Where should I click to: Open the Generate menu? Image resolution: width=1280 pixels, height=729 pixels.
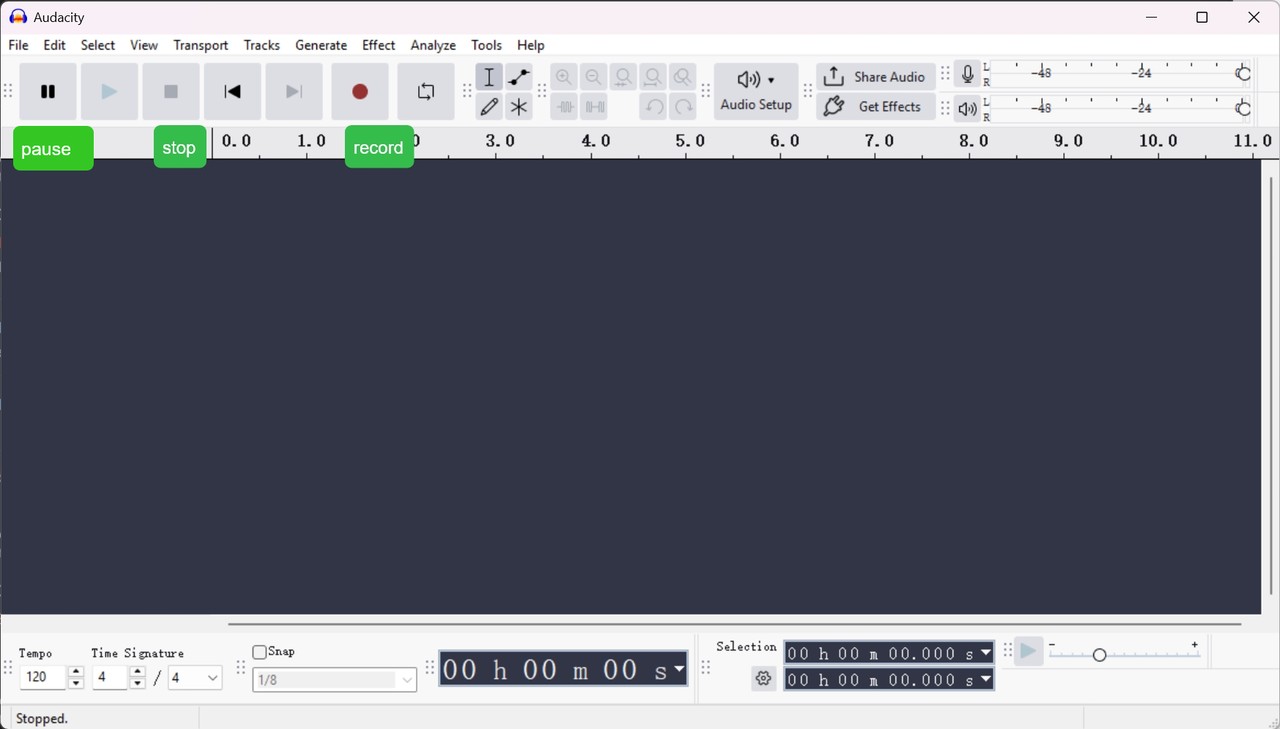321,45
